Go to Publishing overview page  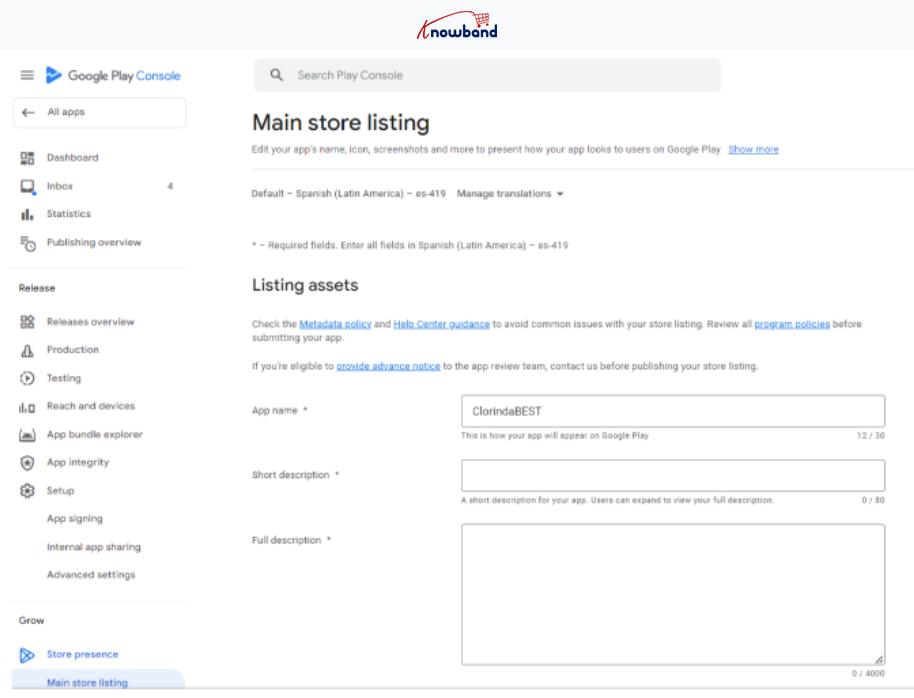tap(94, 243)
